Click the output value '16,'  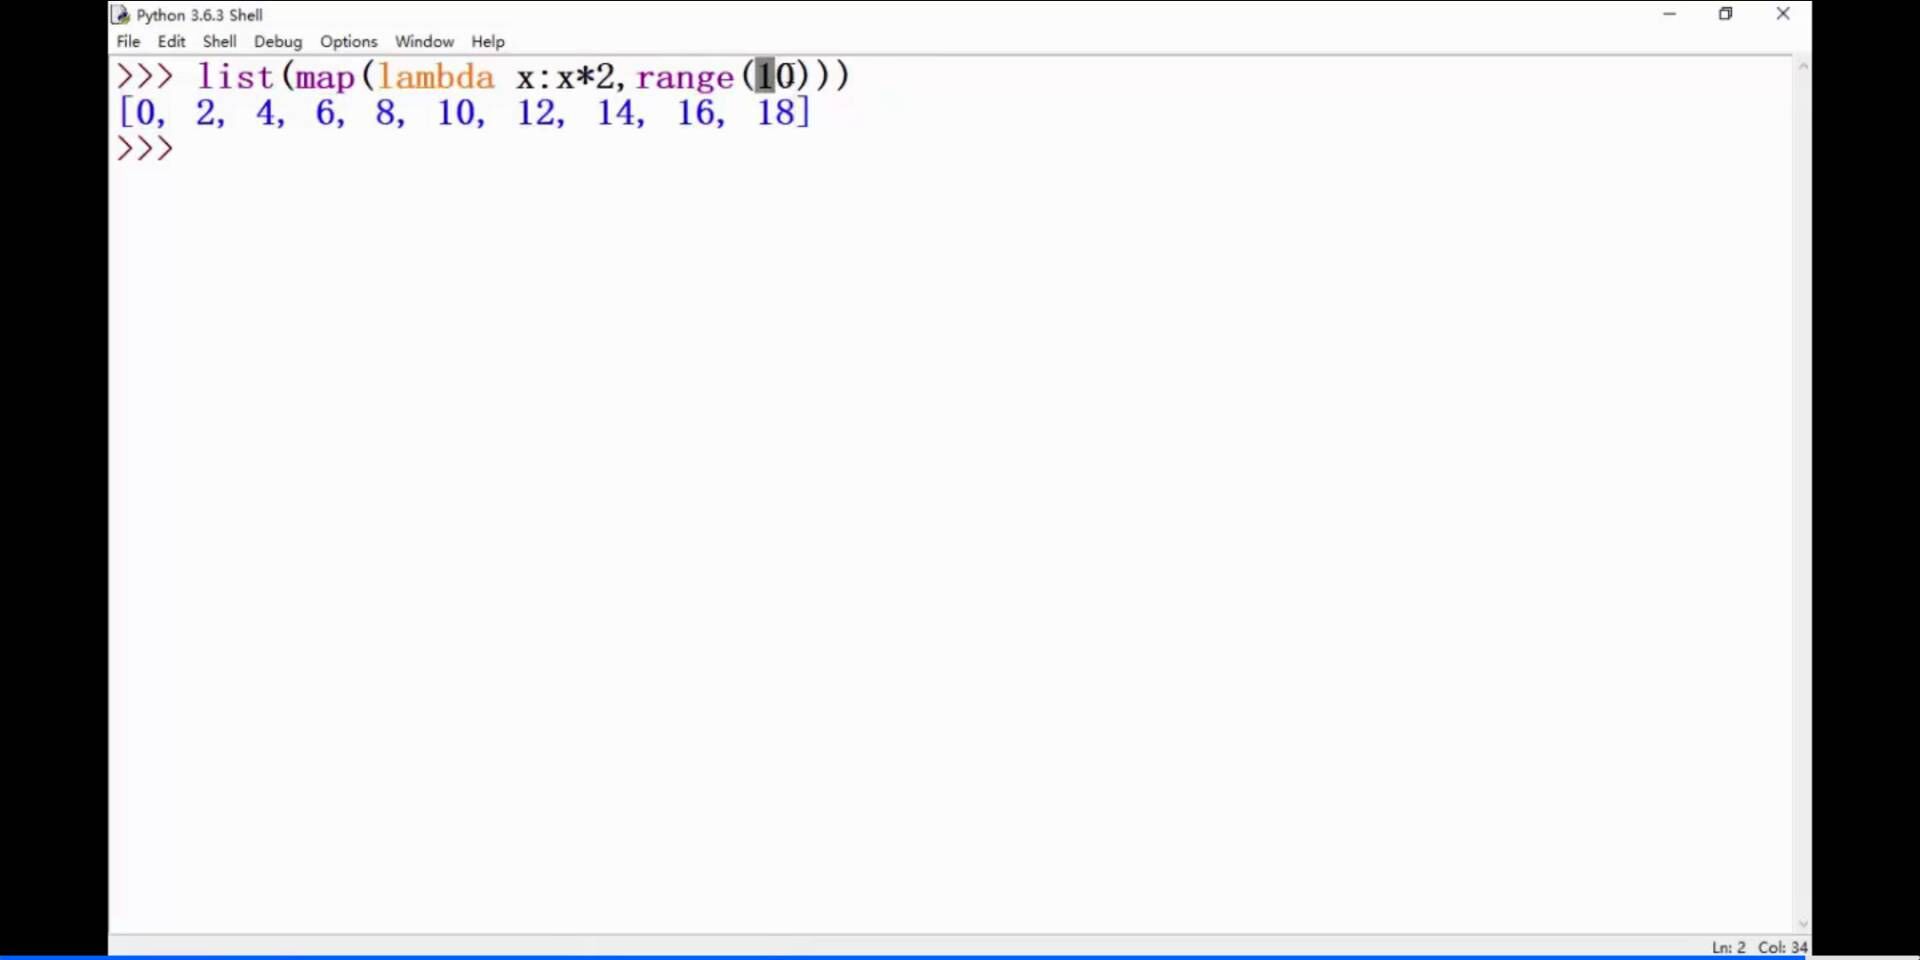(x=701, y=113)
